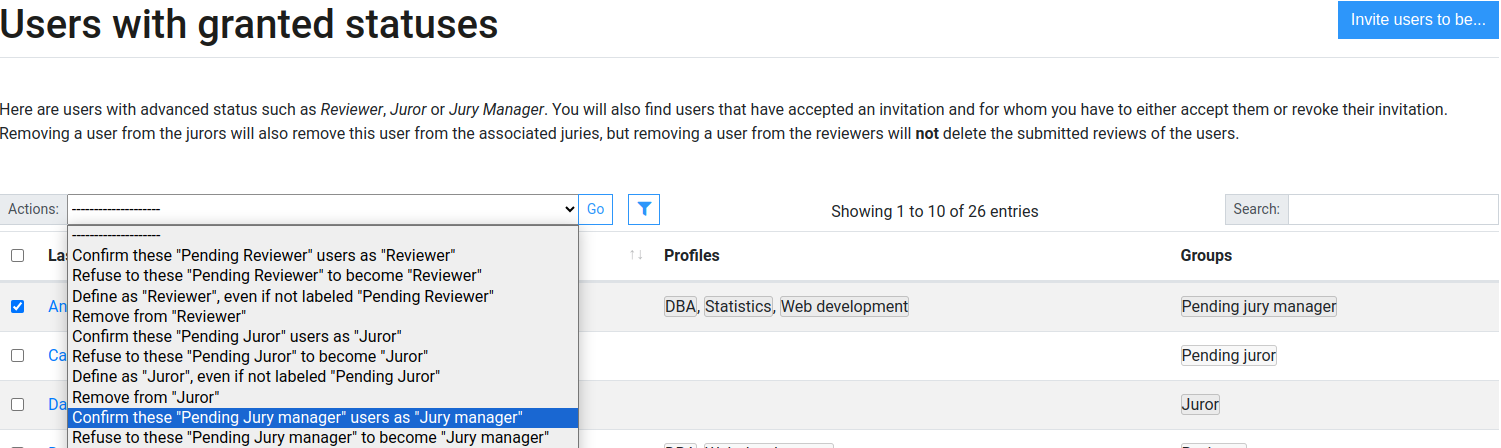Select Define as "Juror" even if not labeled

(256, 377)
